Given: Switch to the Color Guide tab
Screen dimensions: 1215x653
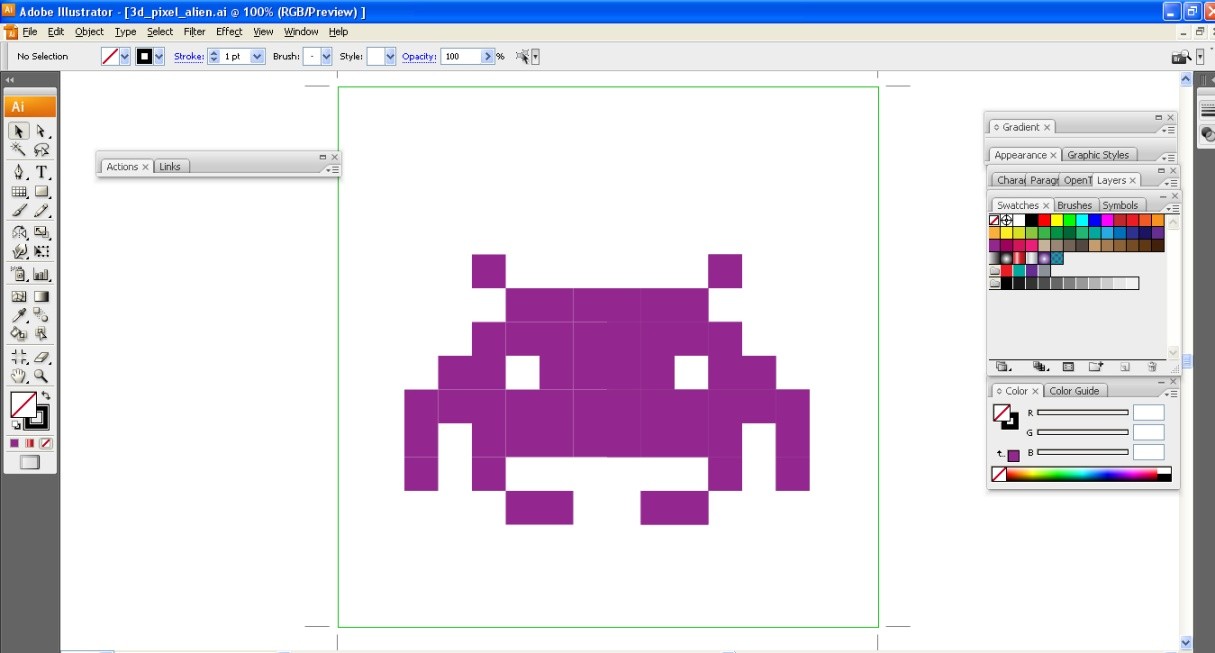Looking at the screenshot, I should click(1074, 391).
